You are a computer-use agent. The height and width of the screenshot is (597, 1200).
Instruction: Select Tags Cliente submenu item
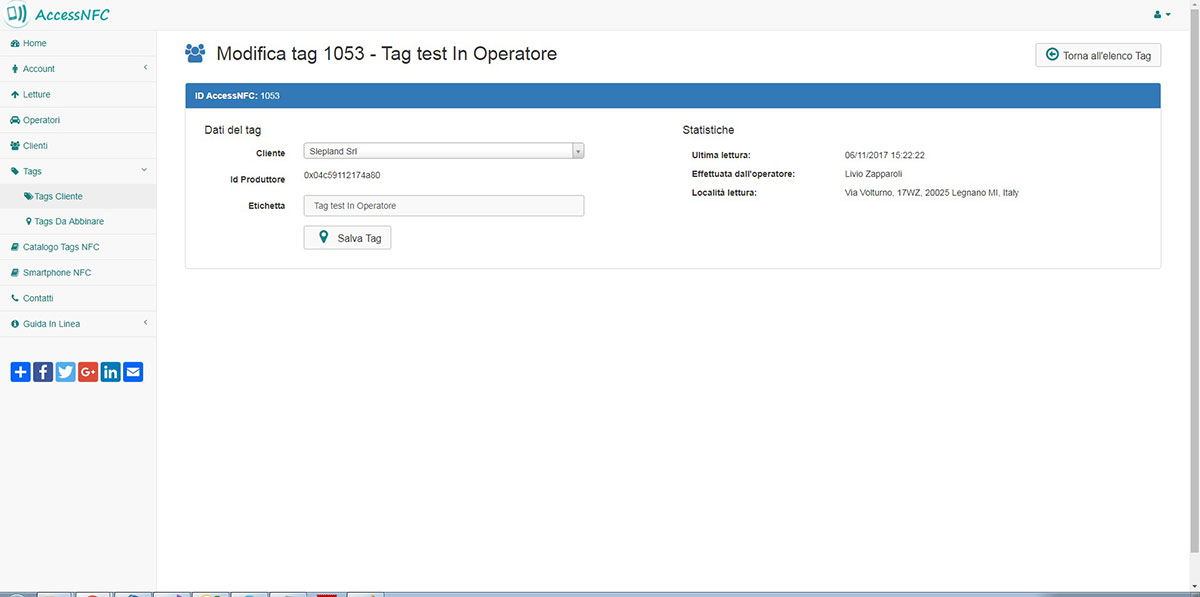click(x=78, y=197)
